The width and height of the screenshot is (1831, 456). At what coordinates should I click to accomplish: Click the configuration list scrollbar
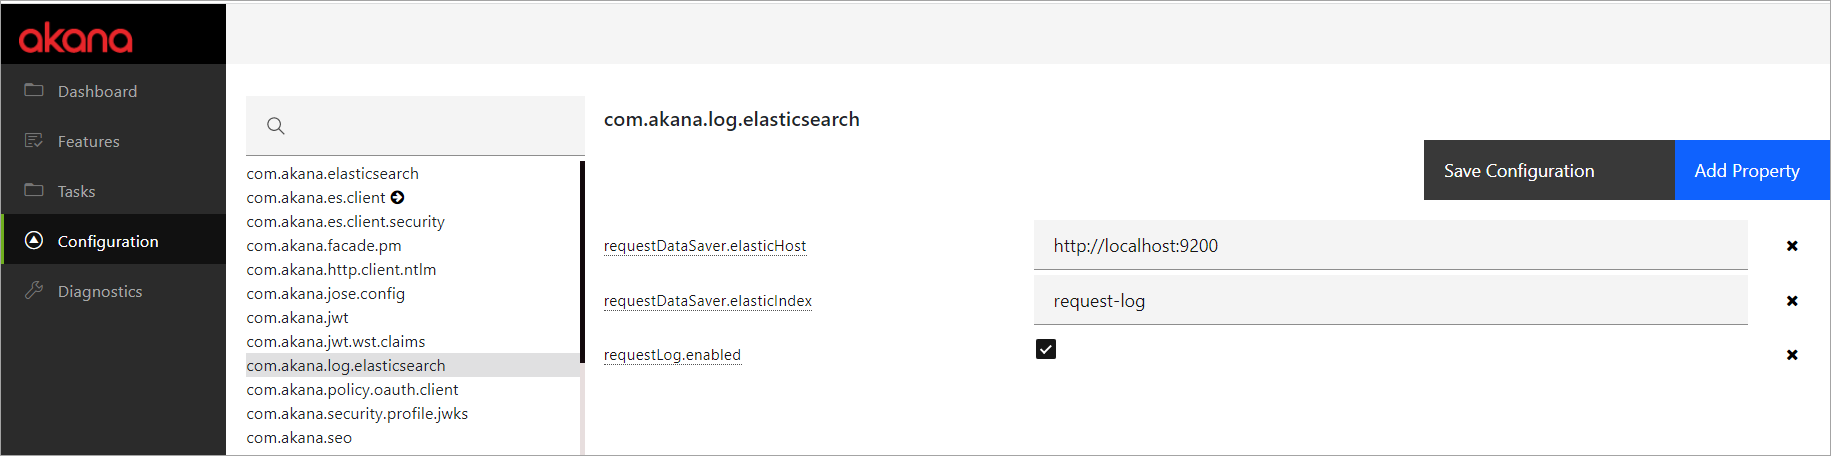[x=582, y=262]
